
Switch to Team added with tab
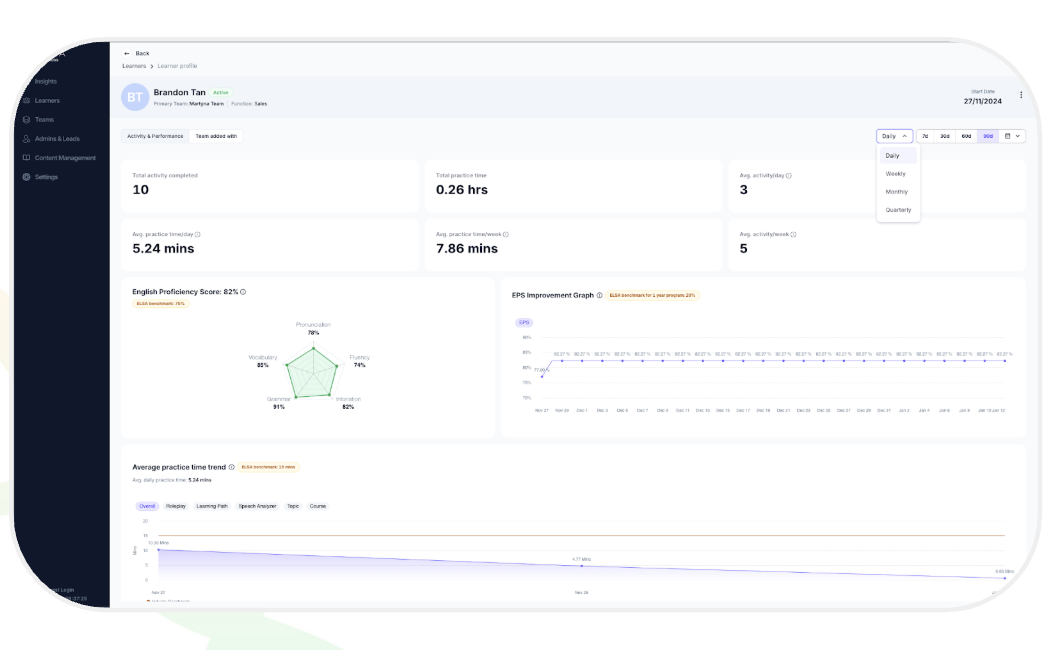click(216, 136)
